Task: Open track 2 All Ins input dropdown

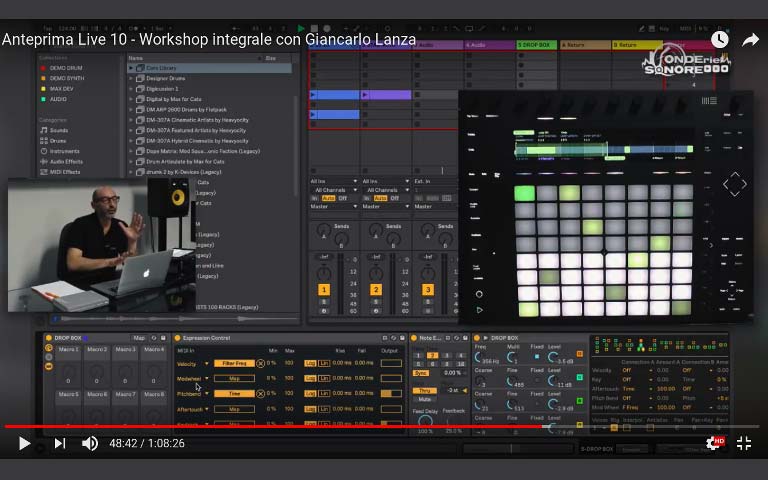Action: click(x=385, y=181)
